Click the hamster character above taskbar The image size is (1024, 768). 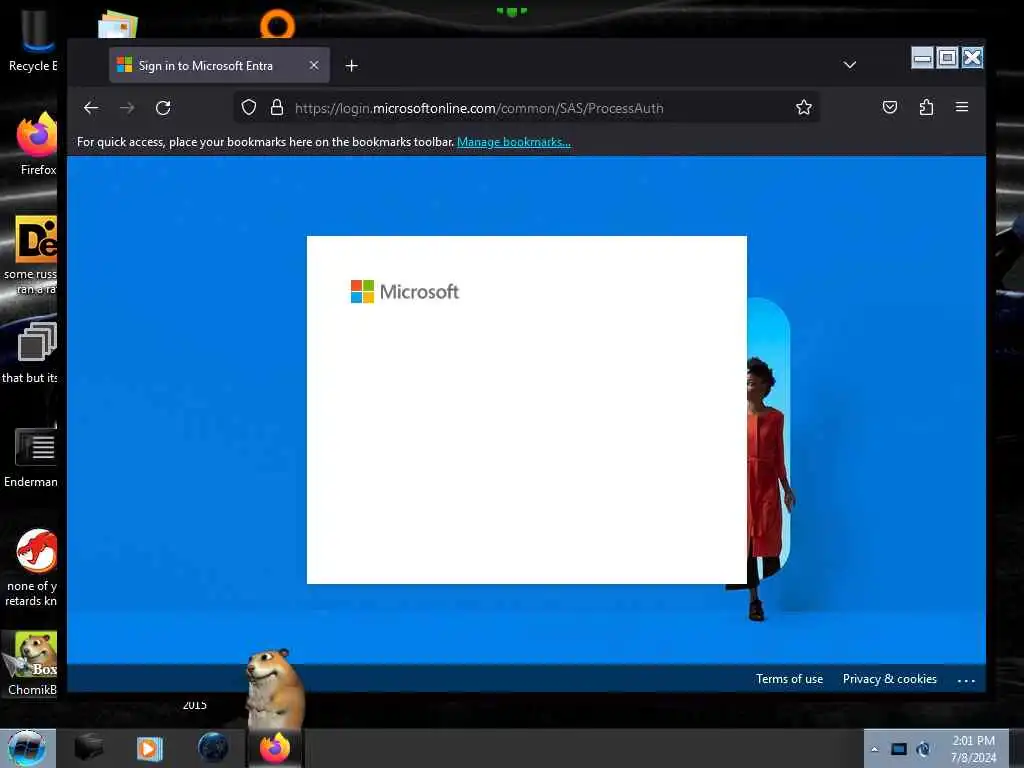pyautogui.click(x=274, y=688)
